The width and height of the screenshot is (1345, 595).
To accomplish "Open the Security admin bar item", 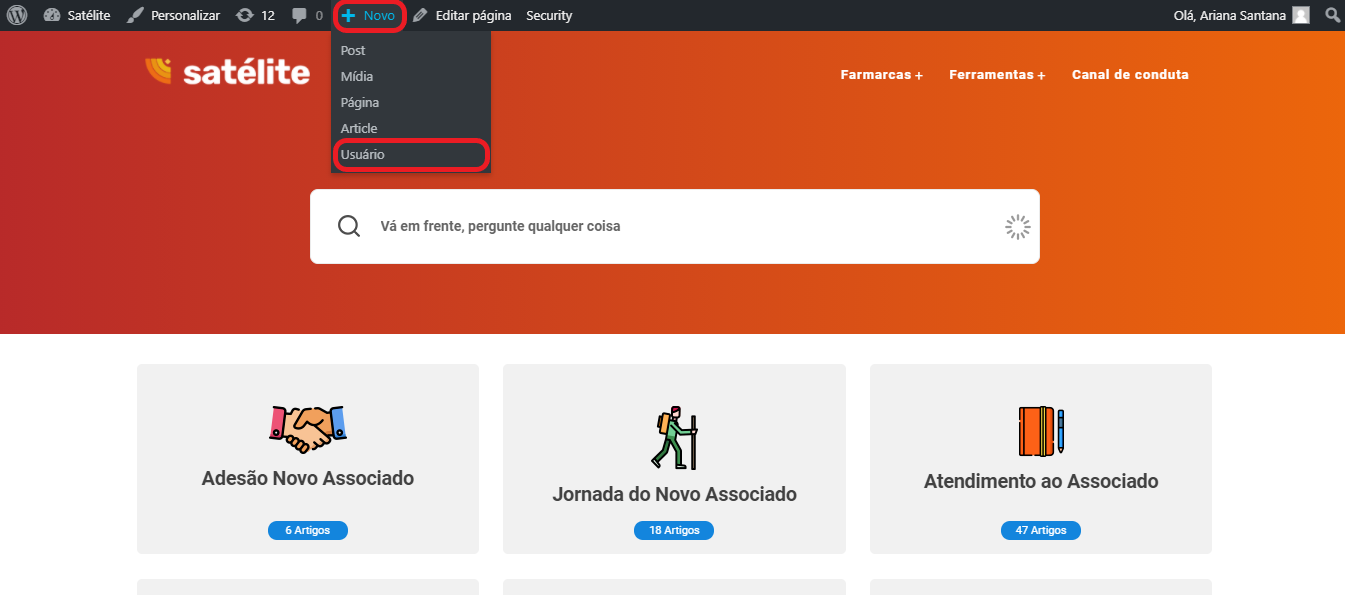I will [549, 15].
